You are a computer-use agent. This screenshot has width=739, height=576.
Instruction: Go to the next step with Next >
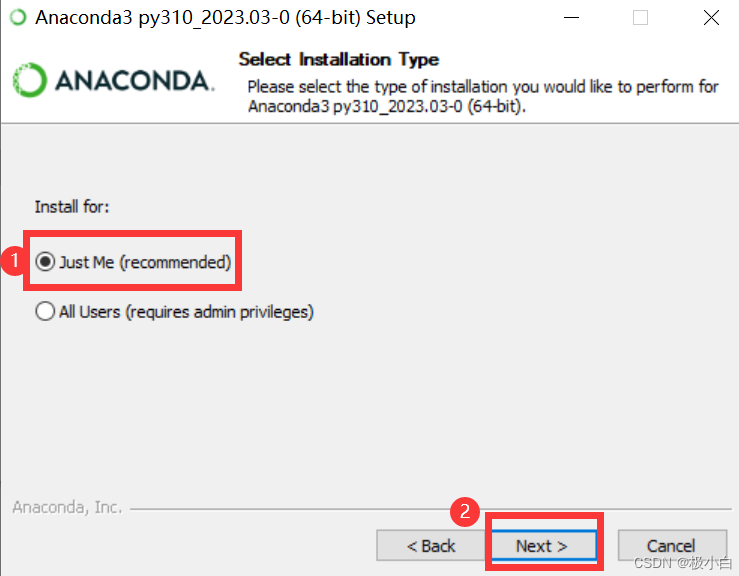pyautogui.click(x=544, y=545)
